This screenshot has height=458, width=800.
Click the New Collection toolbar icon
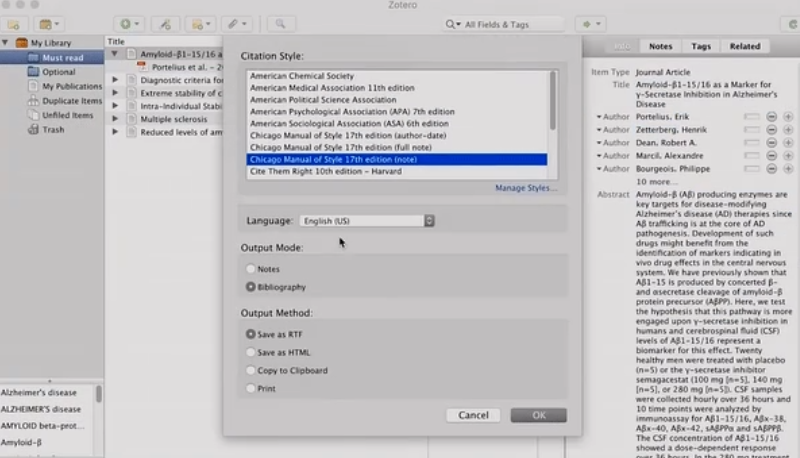14,24
